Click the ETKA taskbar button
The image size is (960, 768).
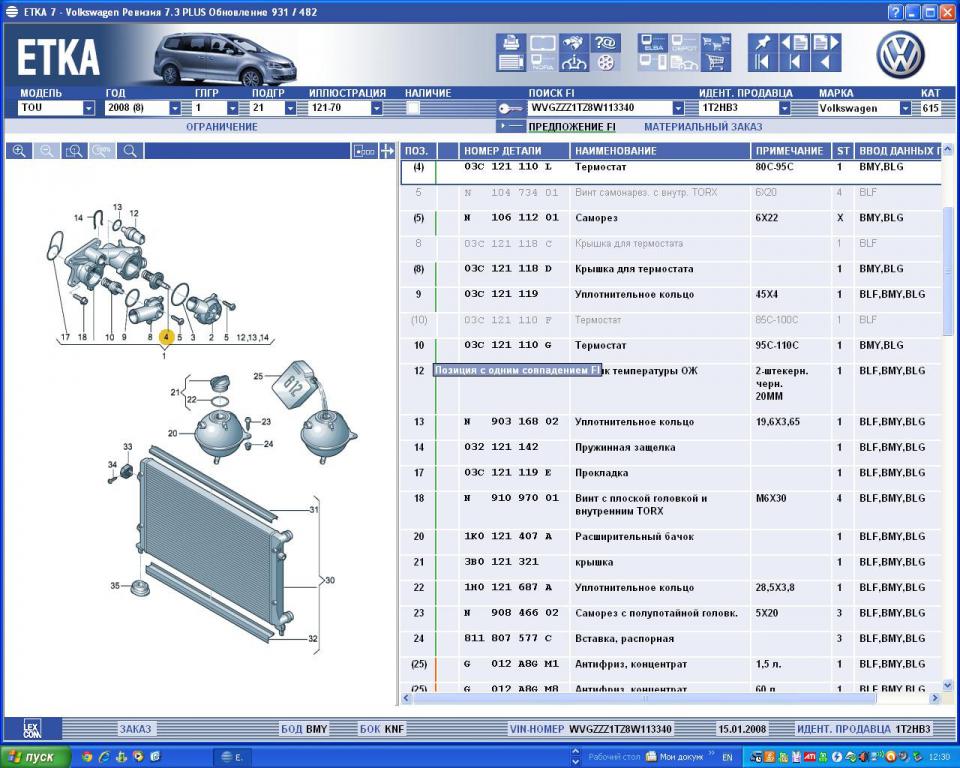[233, 757]
